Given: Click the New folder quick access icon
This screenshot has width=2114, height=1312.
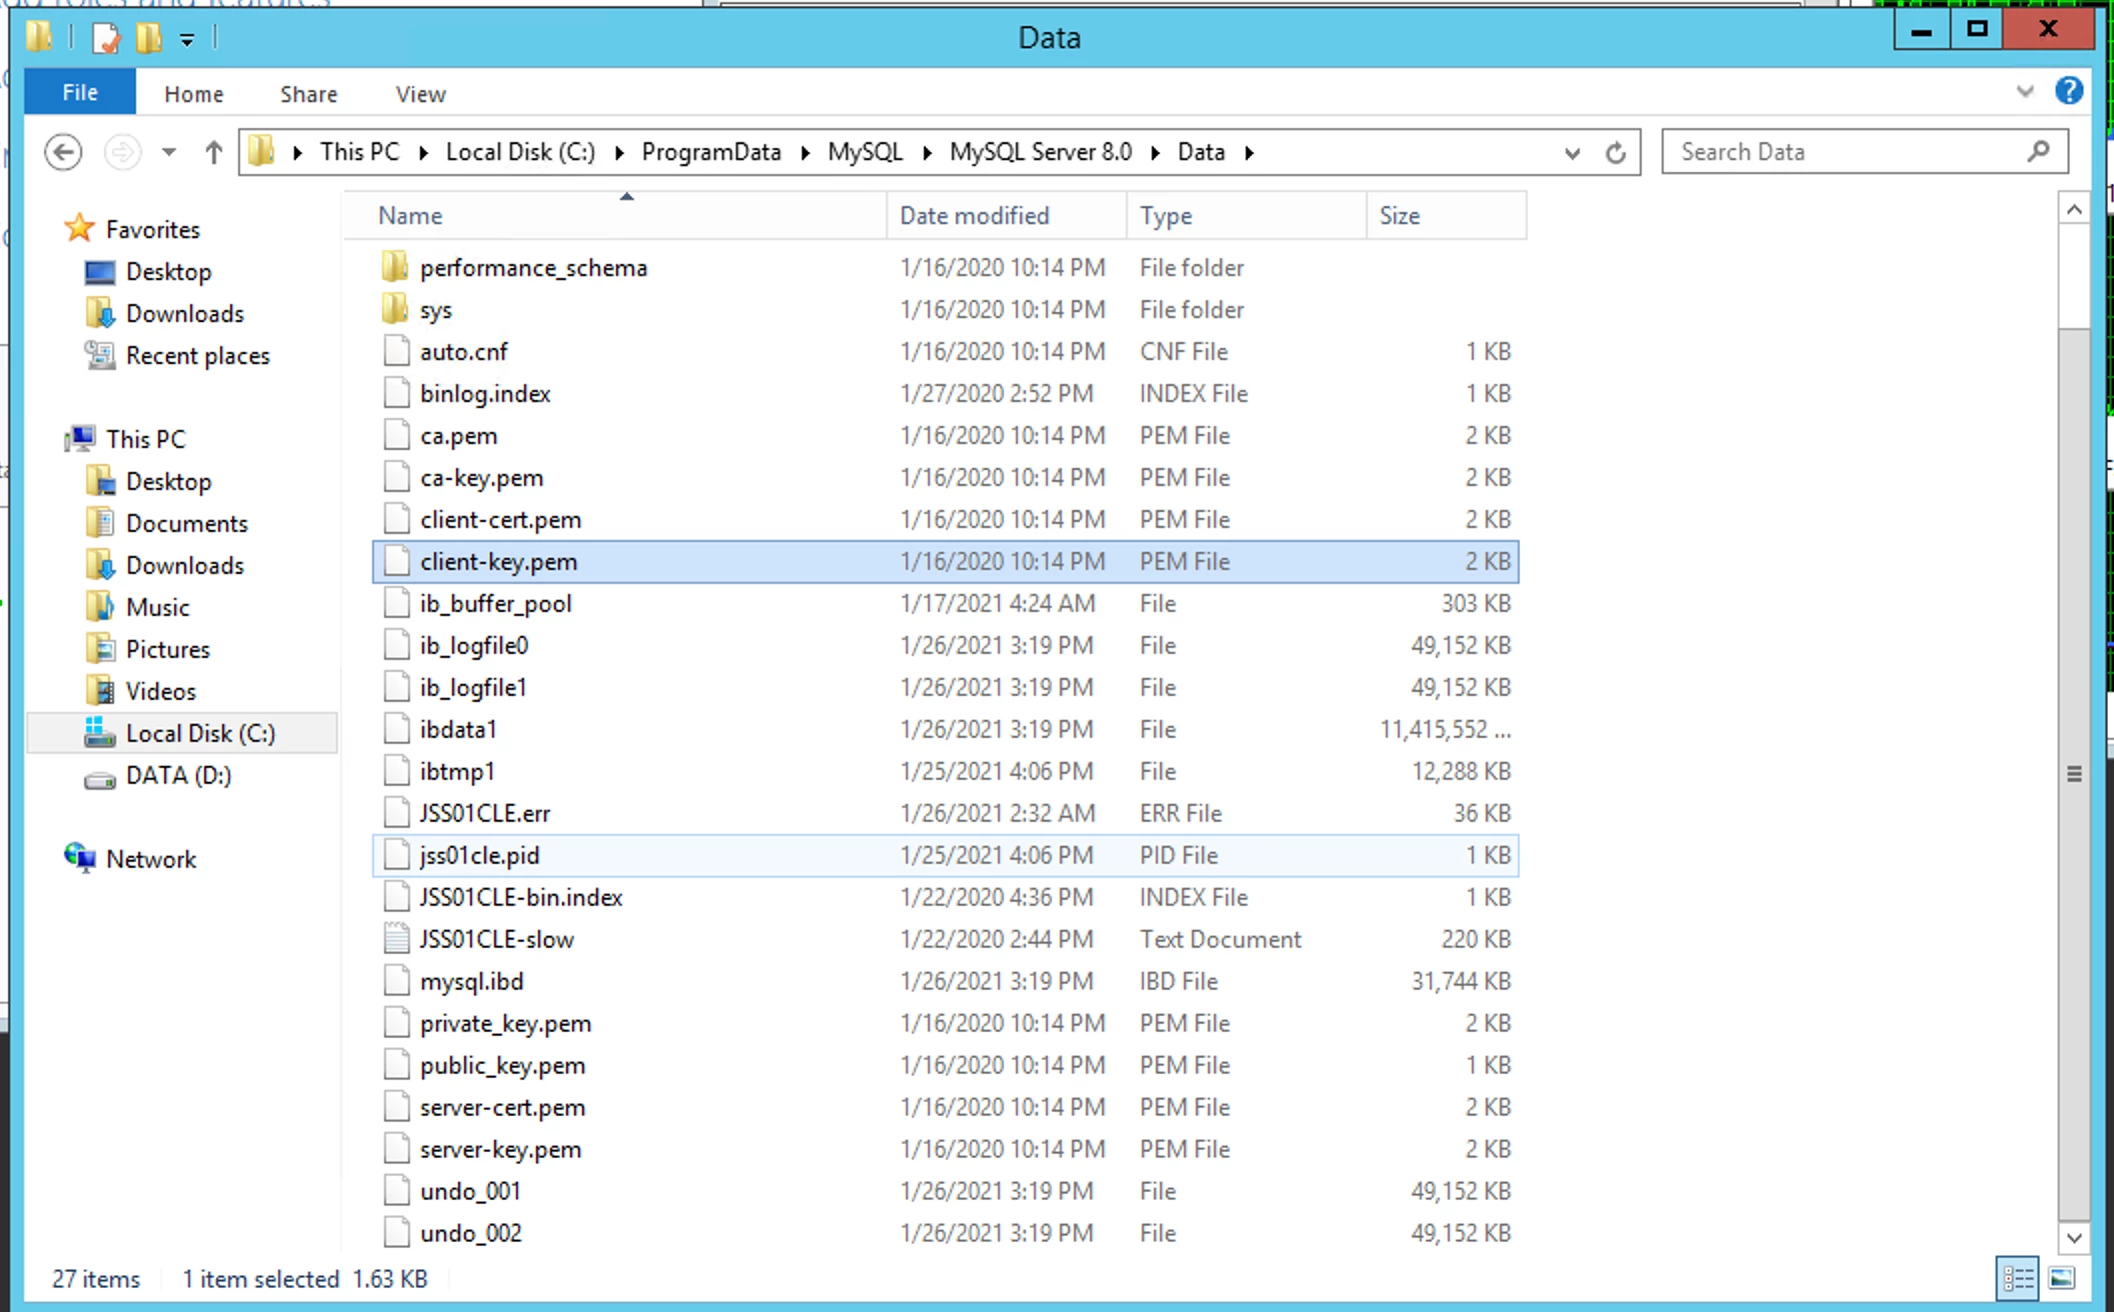Looking at the screenshot, I should 149,38.
